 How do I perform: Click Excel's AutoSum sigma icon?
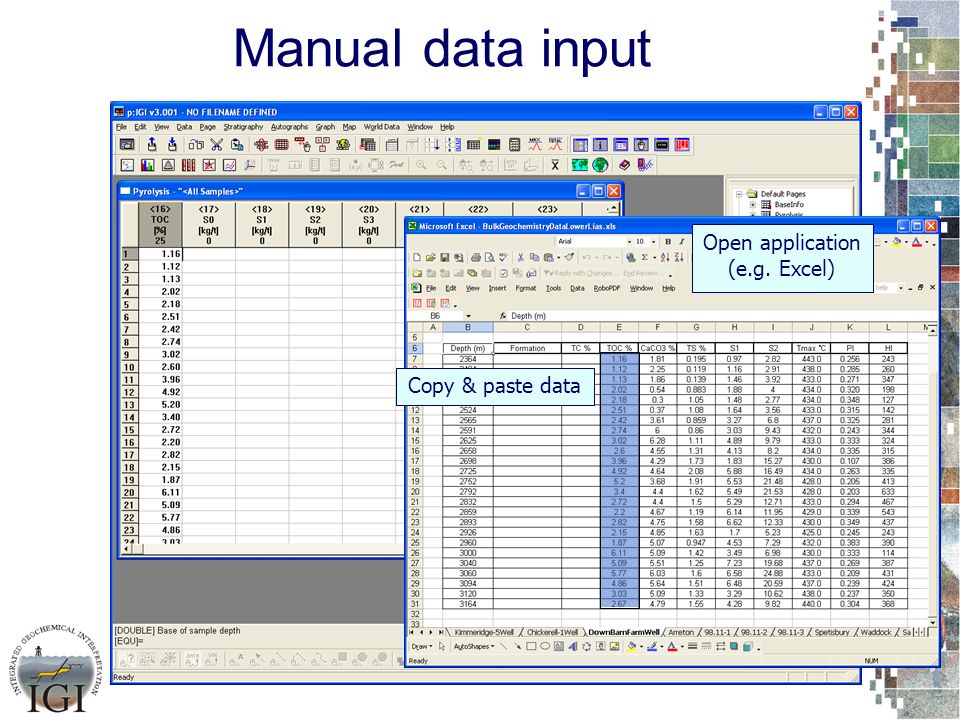[x=645, y=258]
